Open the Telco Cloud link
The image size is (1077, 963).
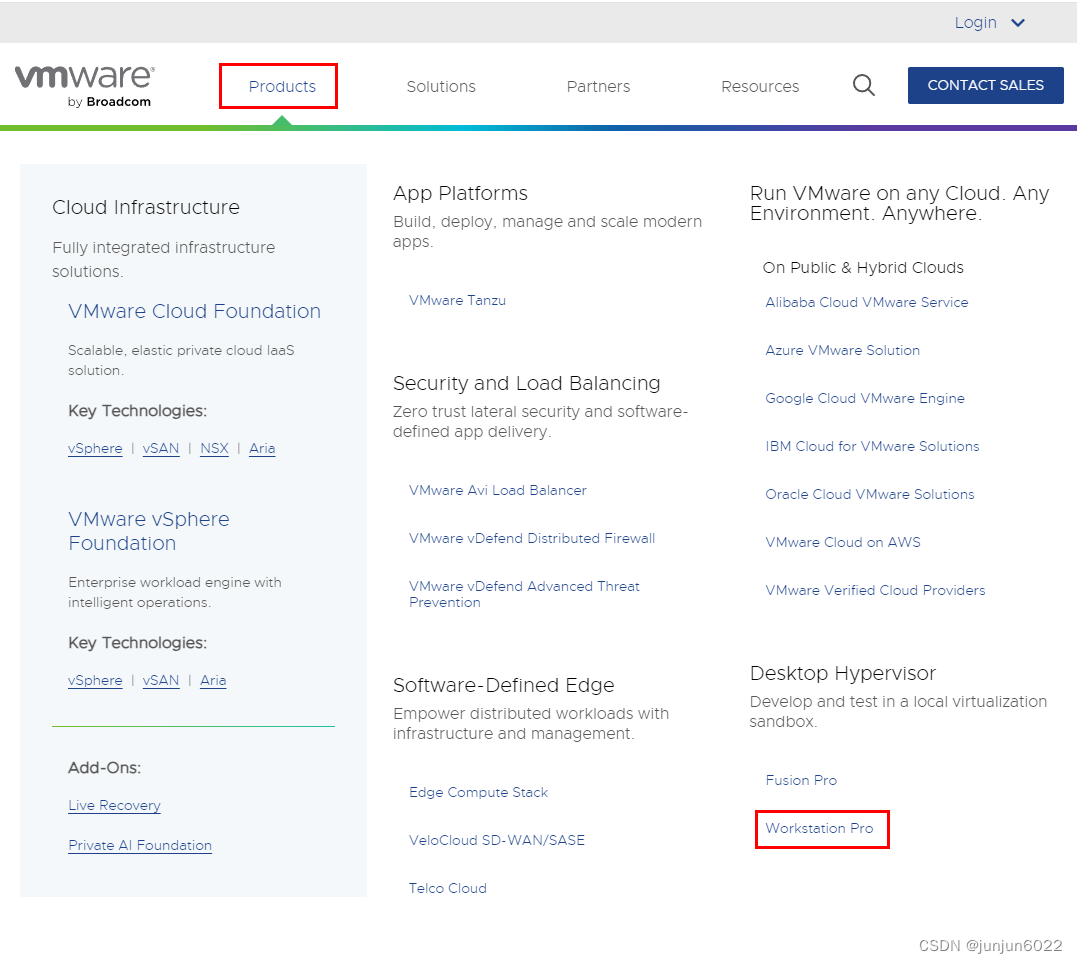[448, 888]
